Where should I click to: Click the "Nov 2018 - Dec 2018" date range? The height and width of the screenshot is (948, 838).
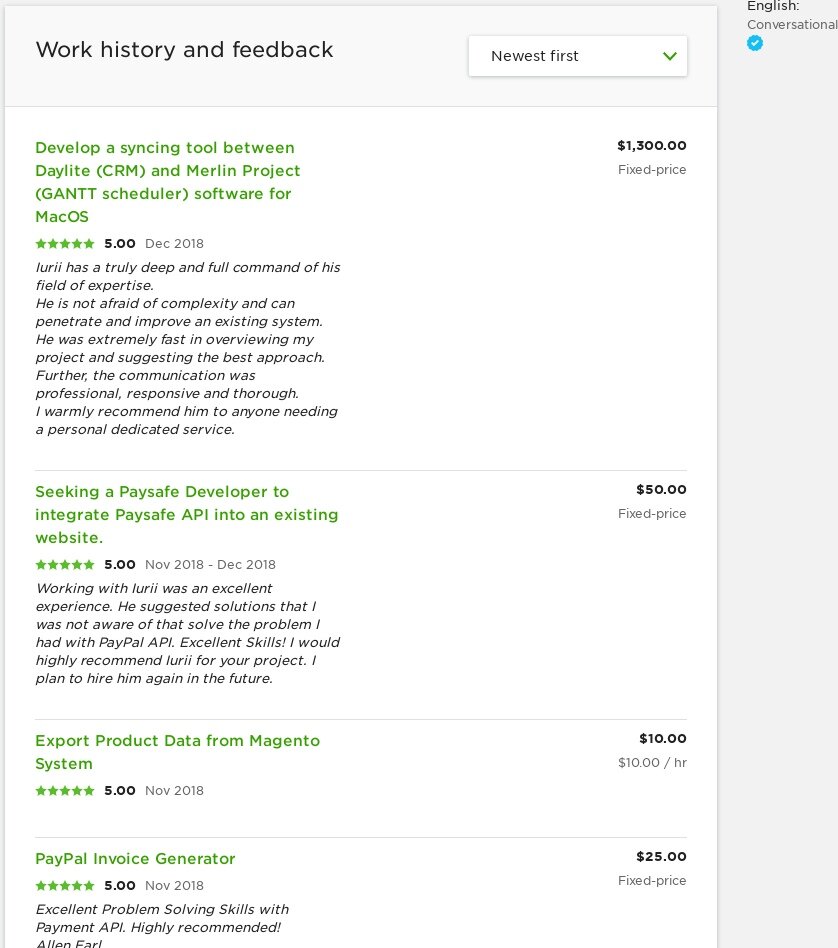click(210, 565)
